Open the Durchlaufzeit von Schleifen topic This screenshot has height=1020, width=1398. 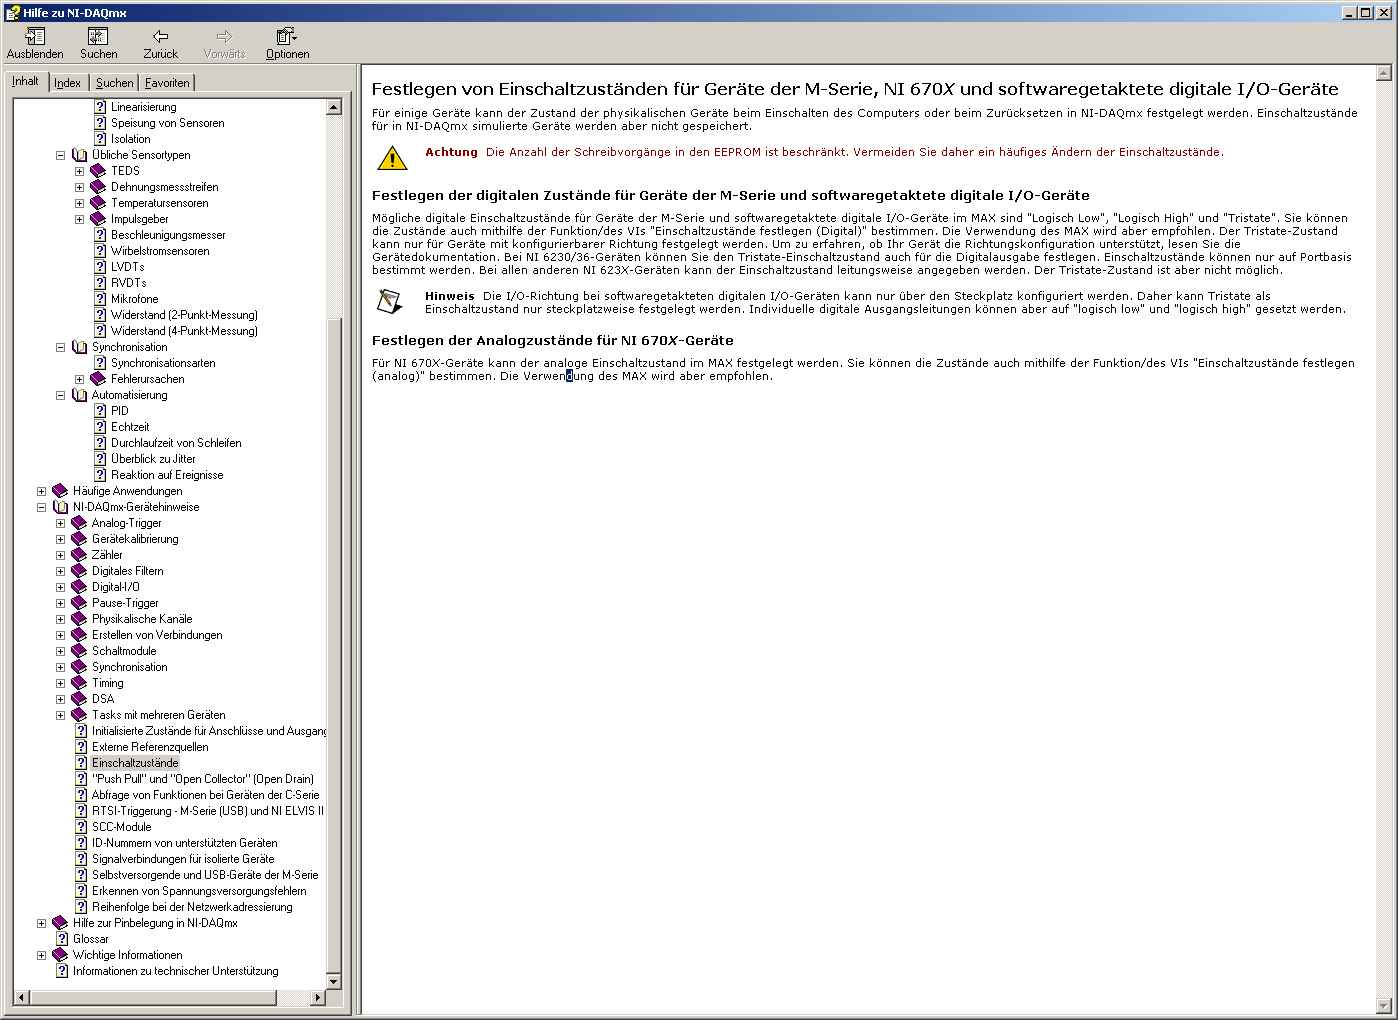tap(176, 443)
